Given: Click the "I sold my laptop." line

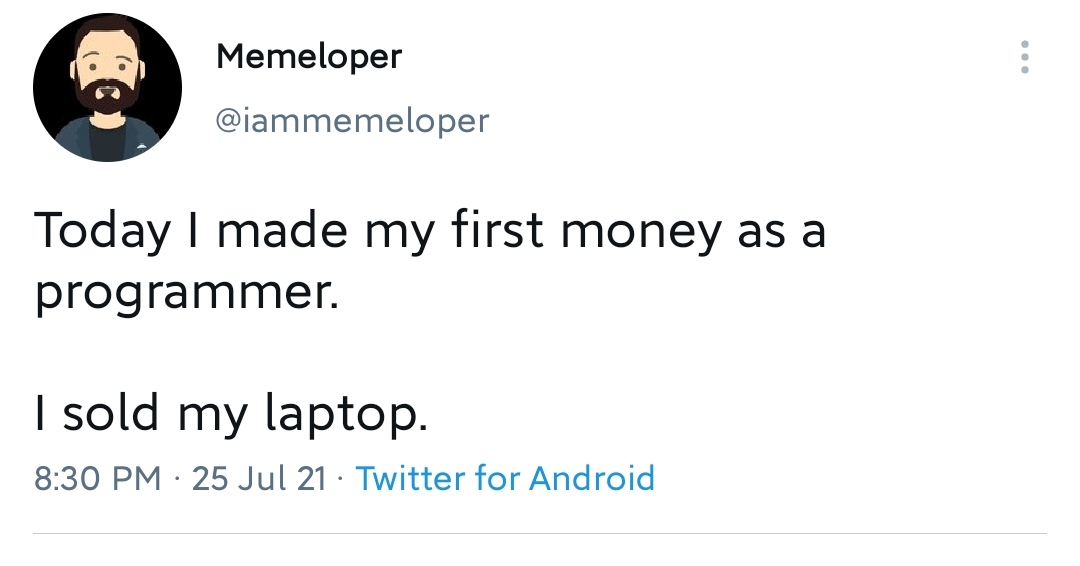Looking at the screenshot, I should [x=231, y=411].
